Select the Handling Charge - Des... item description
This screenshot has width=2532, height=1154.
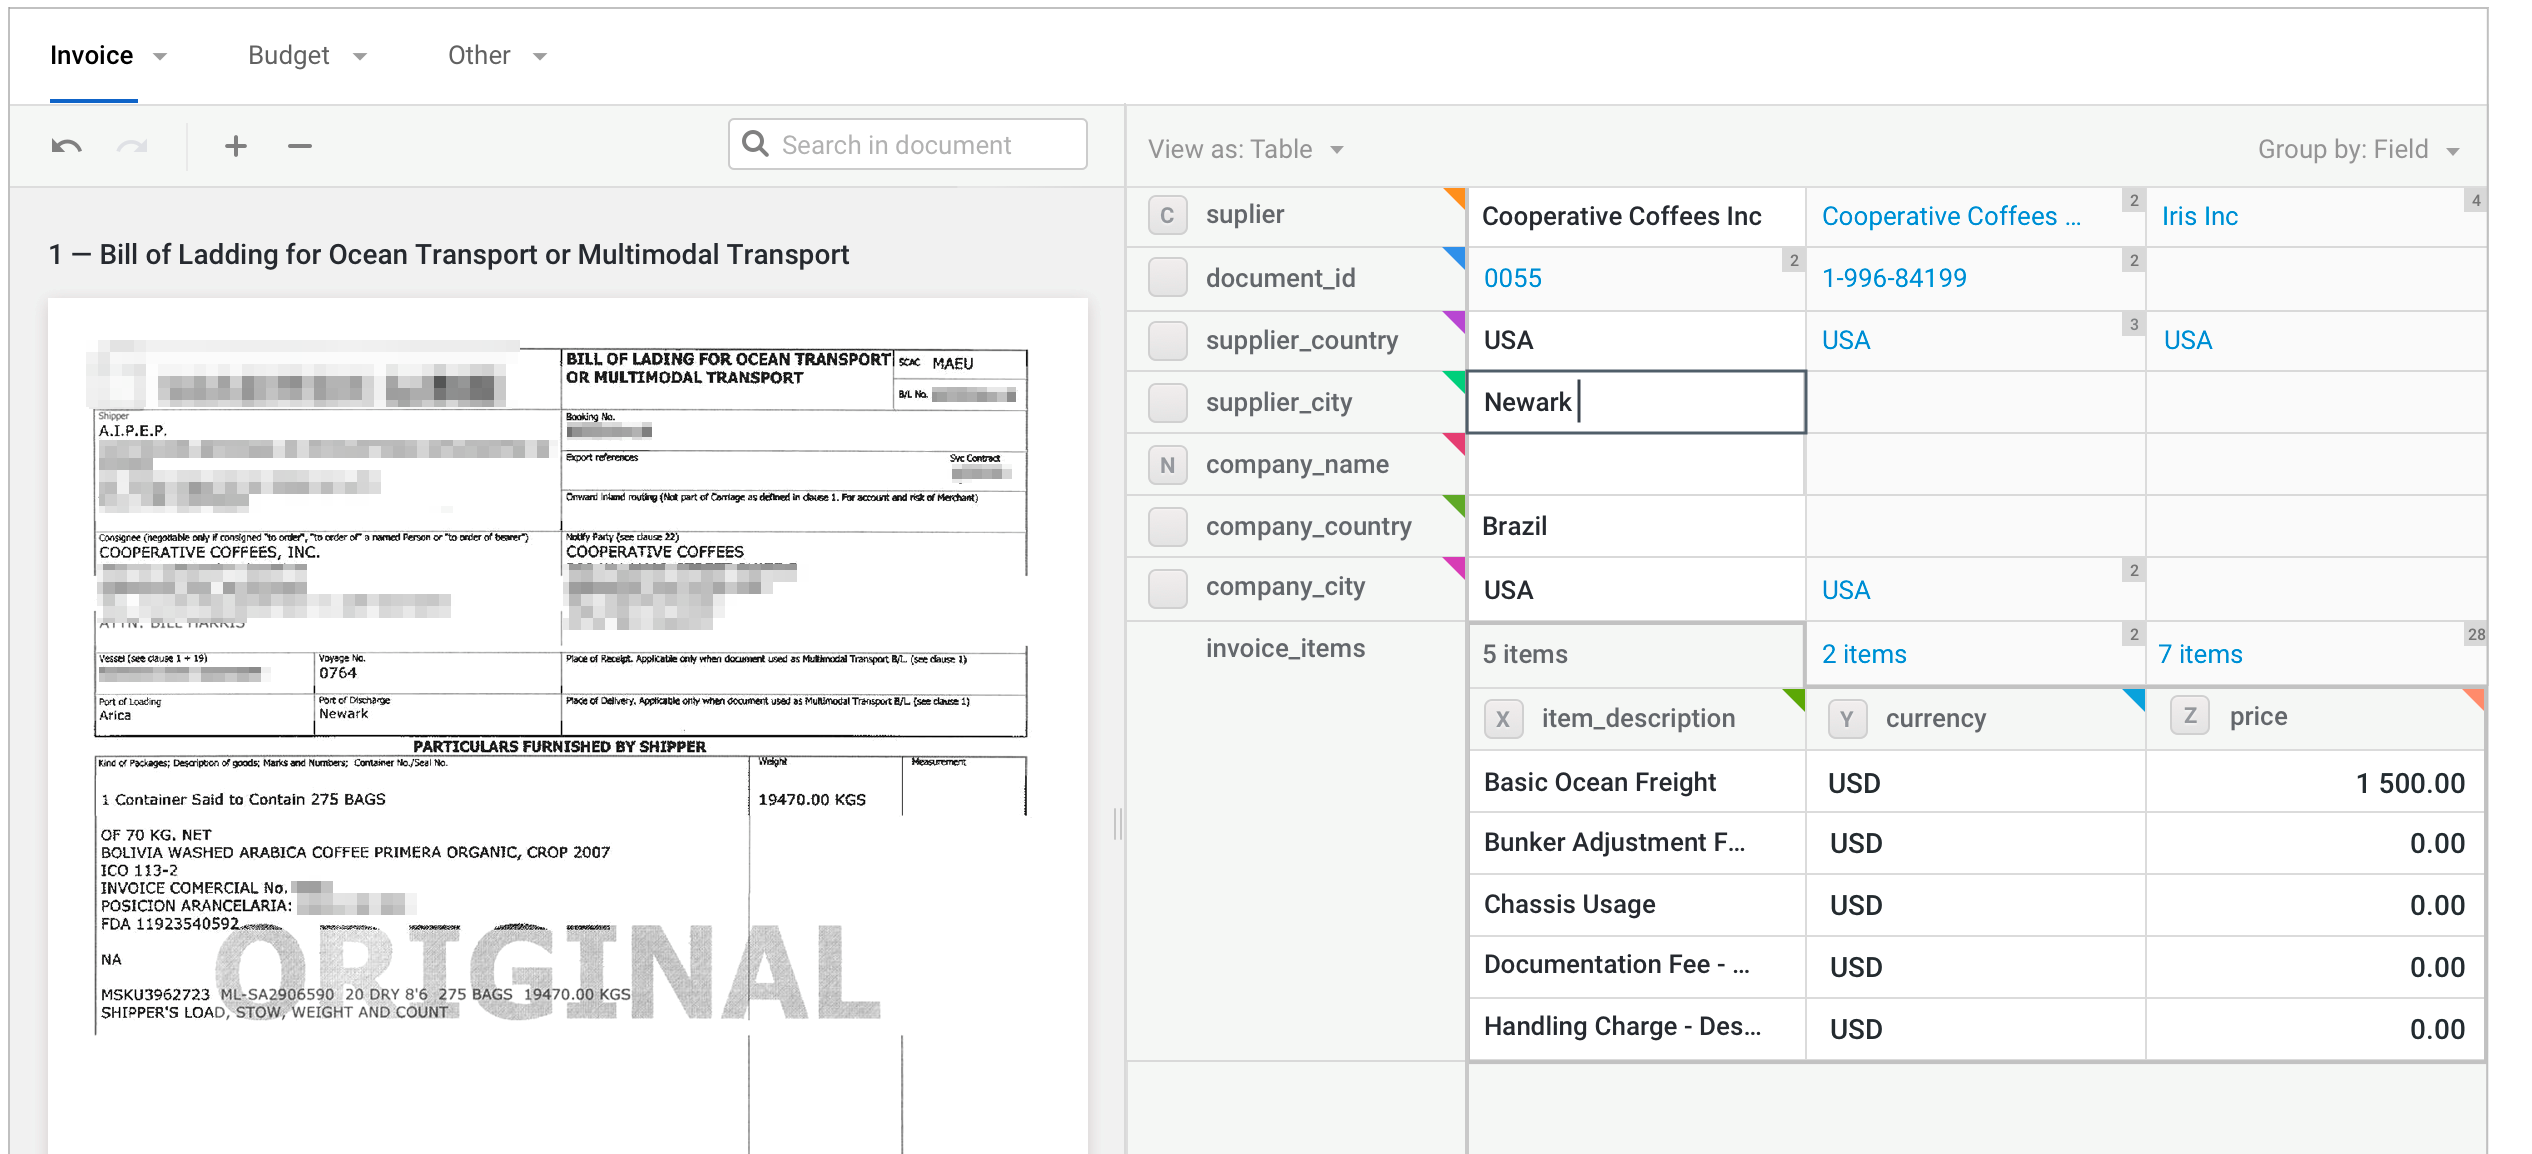click(x=1636, y=1028)
